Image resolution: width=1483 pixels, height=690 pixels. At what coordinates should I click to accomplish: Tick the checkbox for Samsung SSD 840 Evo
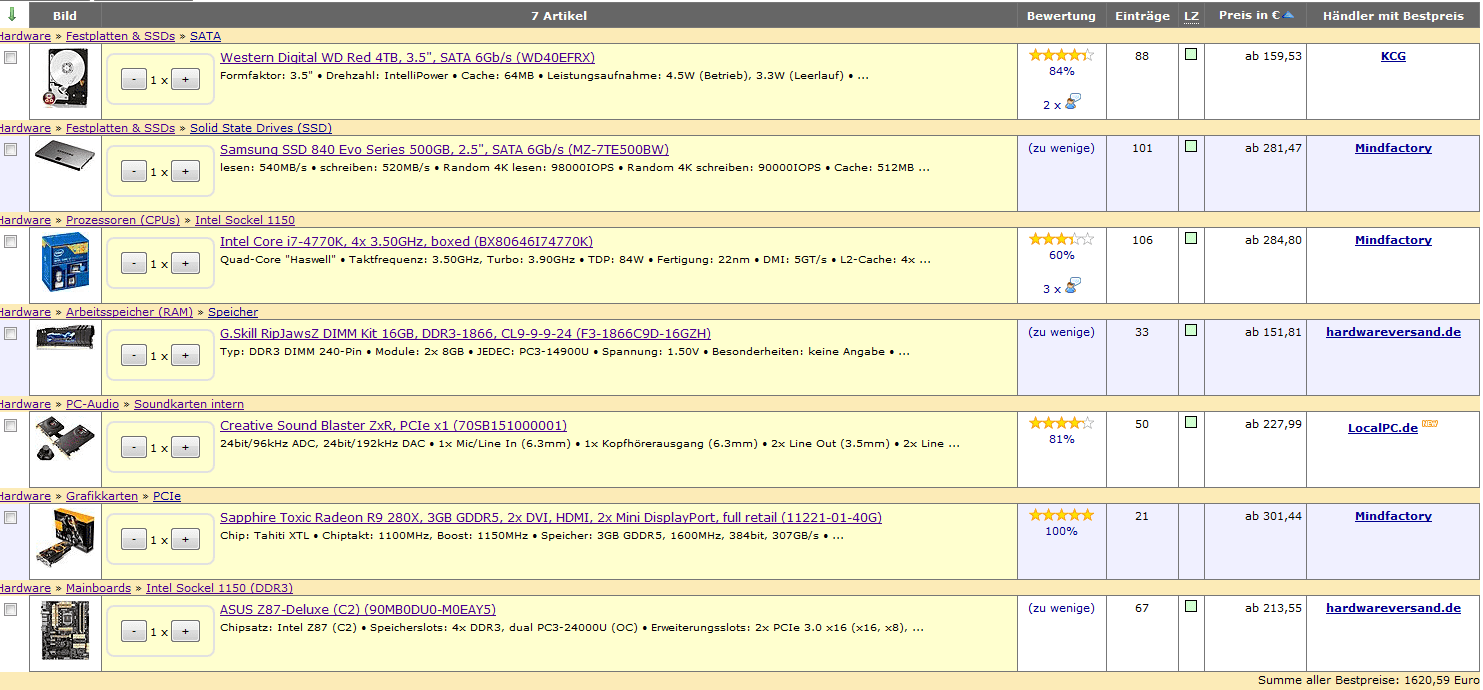[11, 150]
